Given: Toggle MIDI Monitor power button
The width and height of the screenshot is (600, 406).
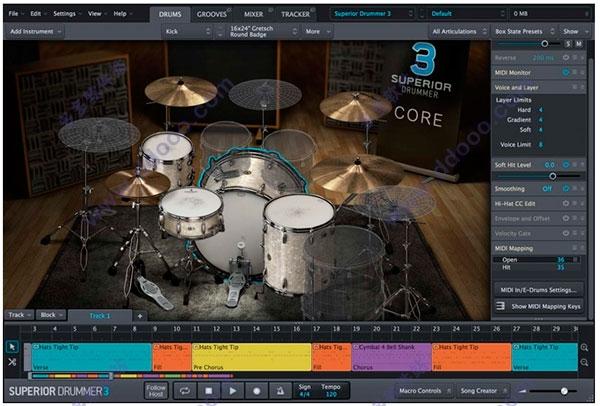Looking at the screenshot, I should pyautogui.click(x=566, y=72).
